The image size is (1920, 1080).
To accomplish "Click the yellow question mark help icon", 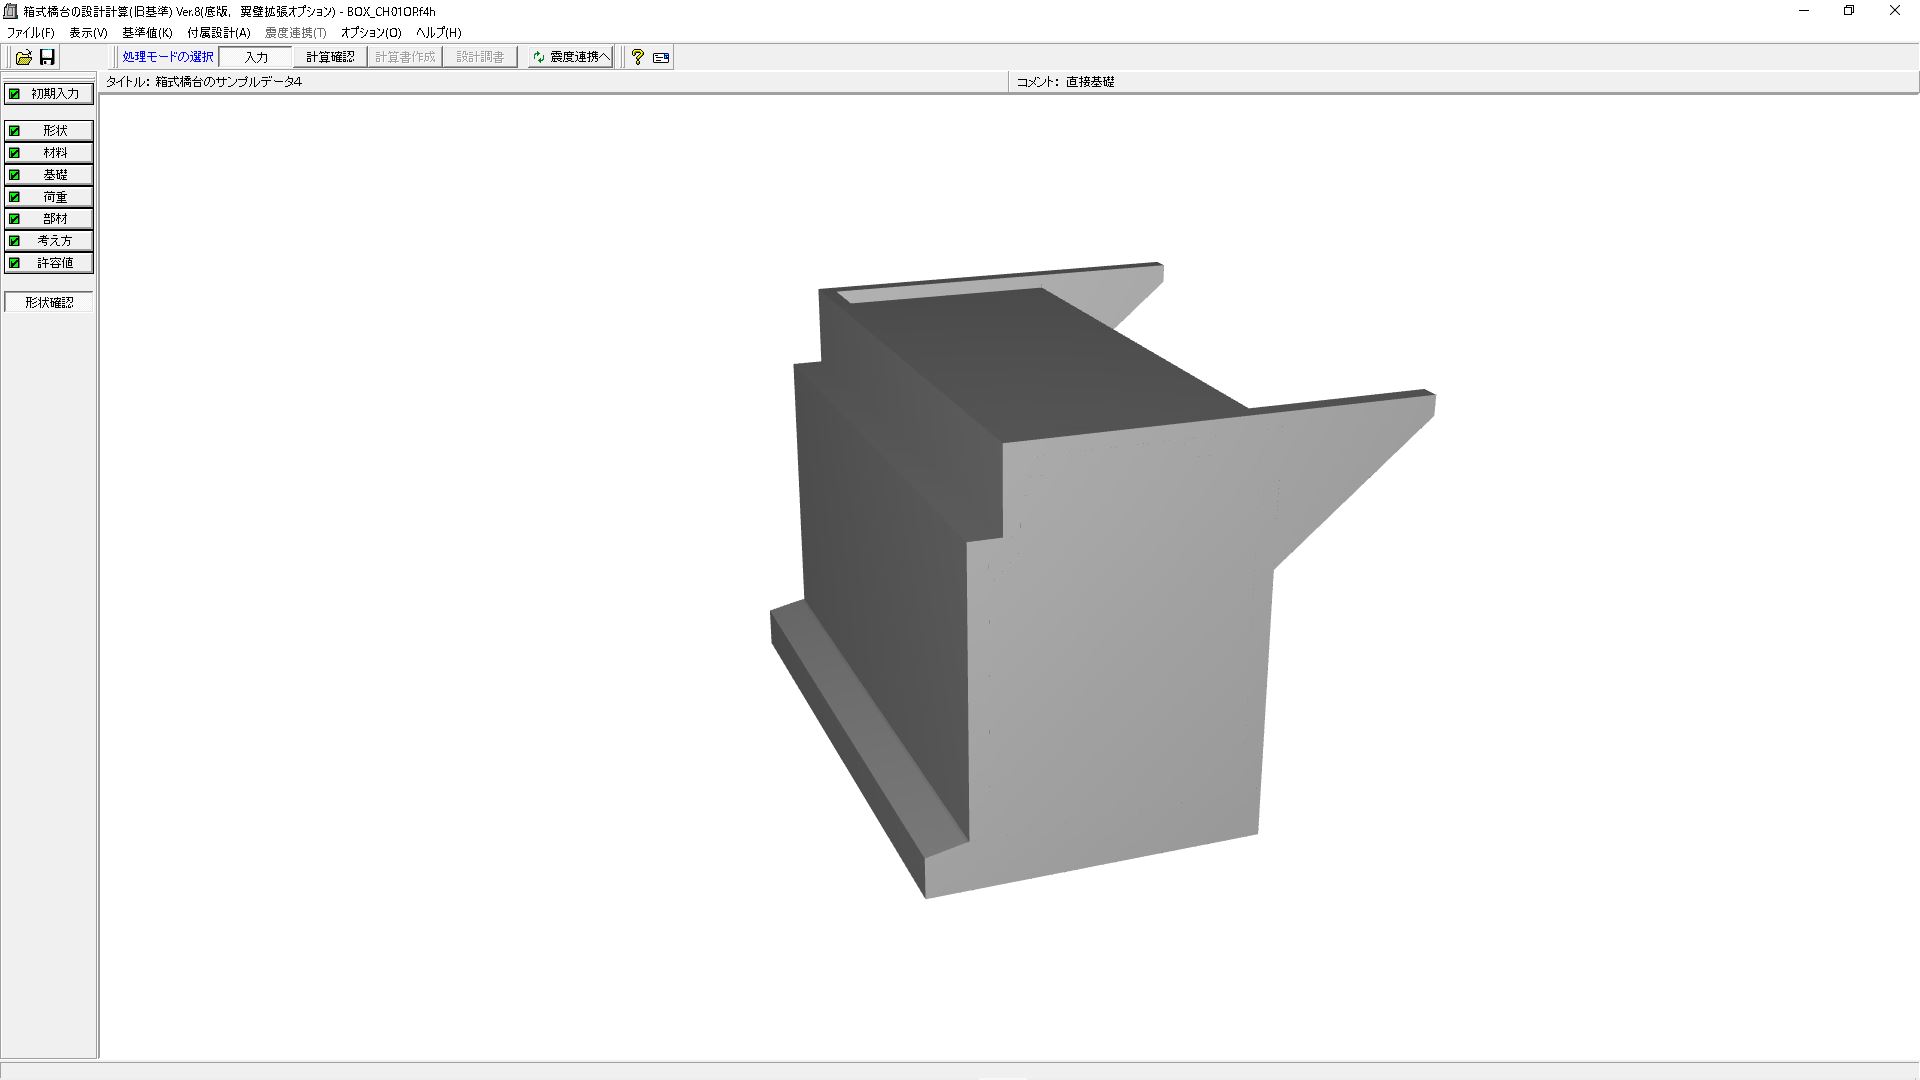I will (x=637, y=57).
